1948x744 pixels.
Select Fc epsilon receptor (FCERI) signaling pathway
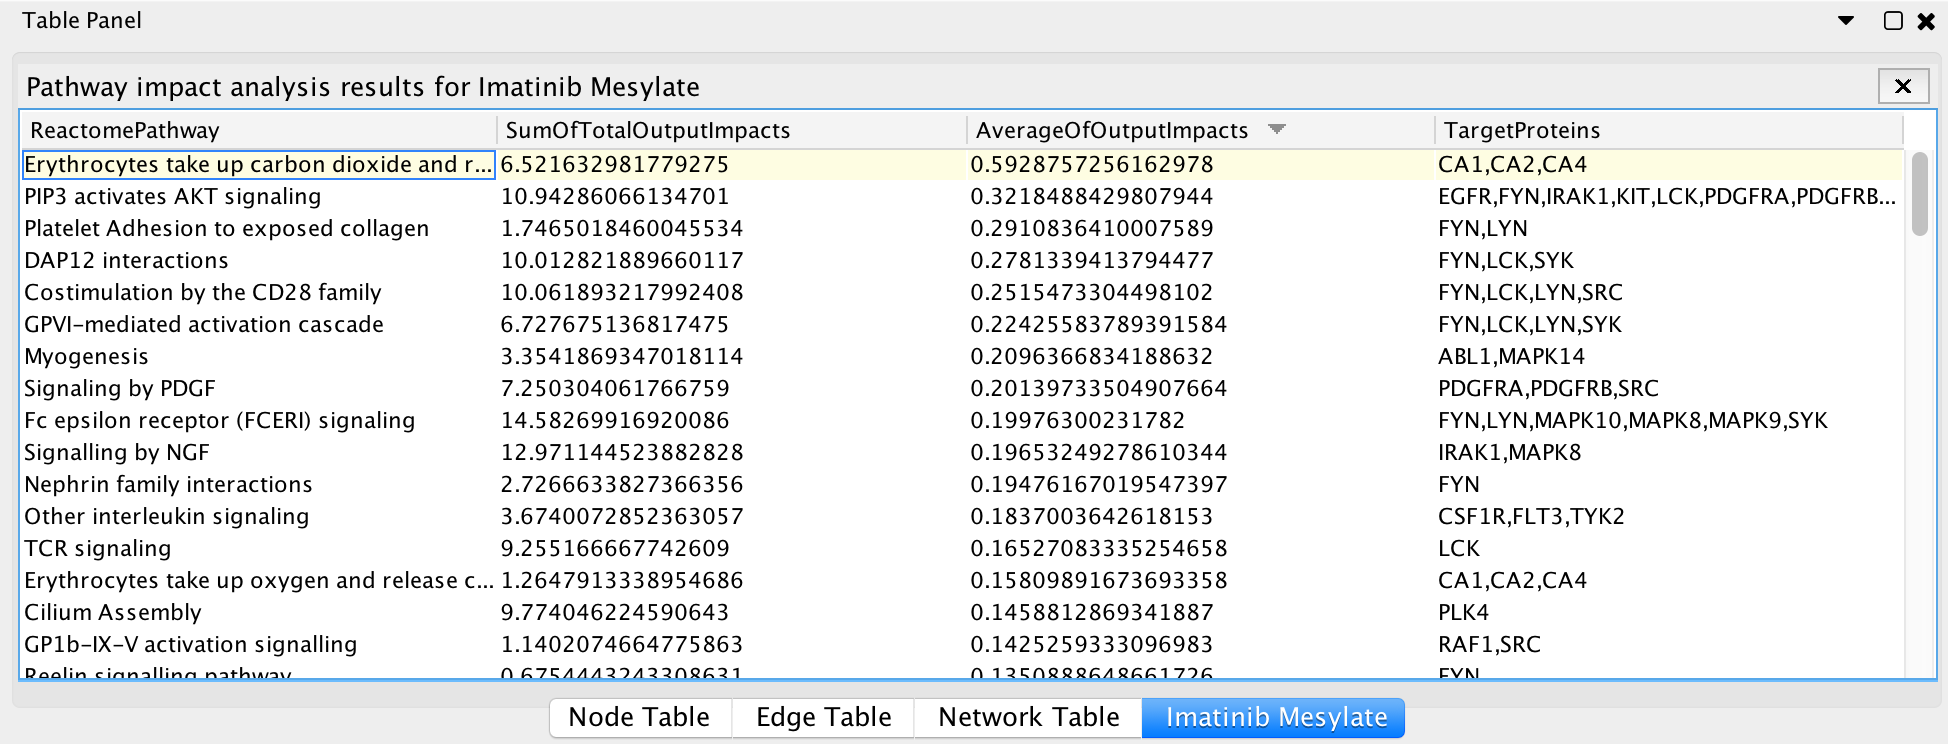pyautogui.click(x=219, y=421)
